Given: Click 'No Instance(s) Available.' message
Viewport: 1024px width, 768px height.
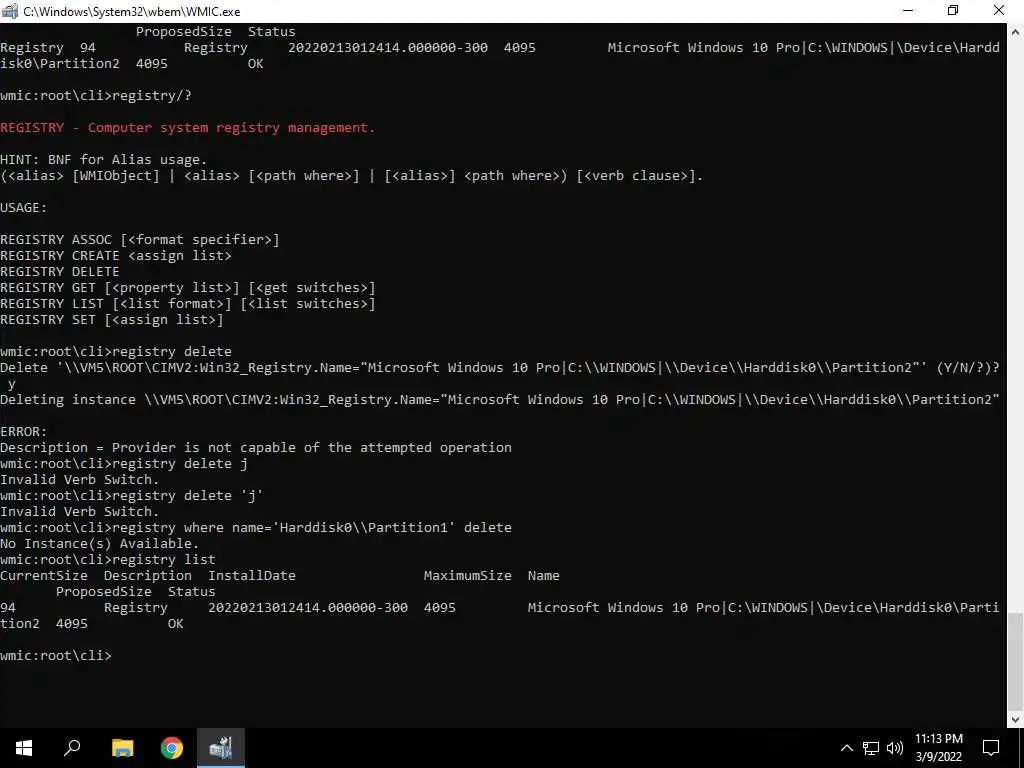Looking at the screenshot, I should [x=99, y=543].
